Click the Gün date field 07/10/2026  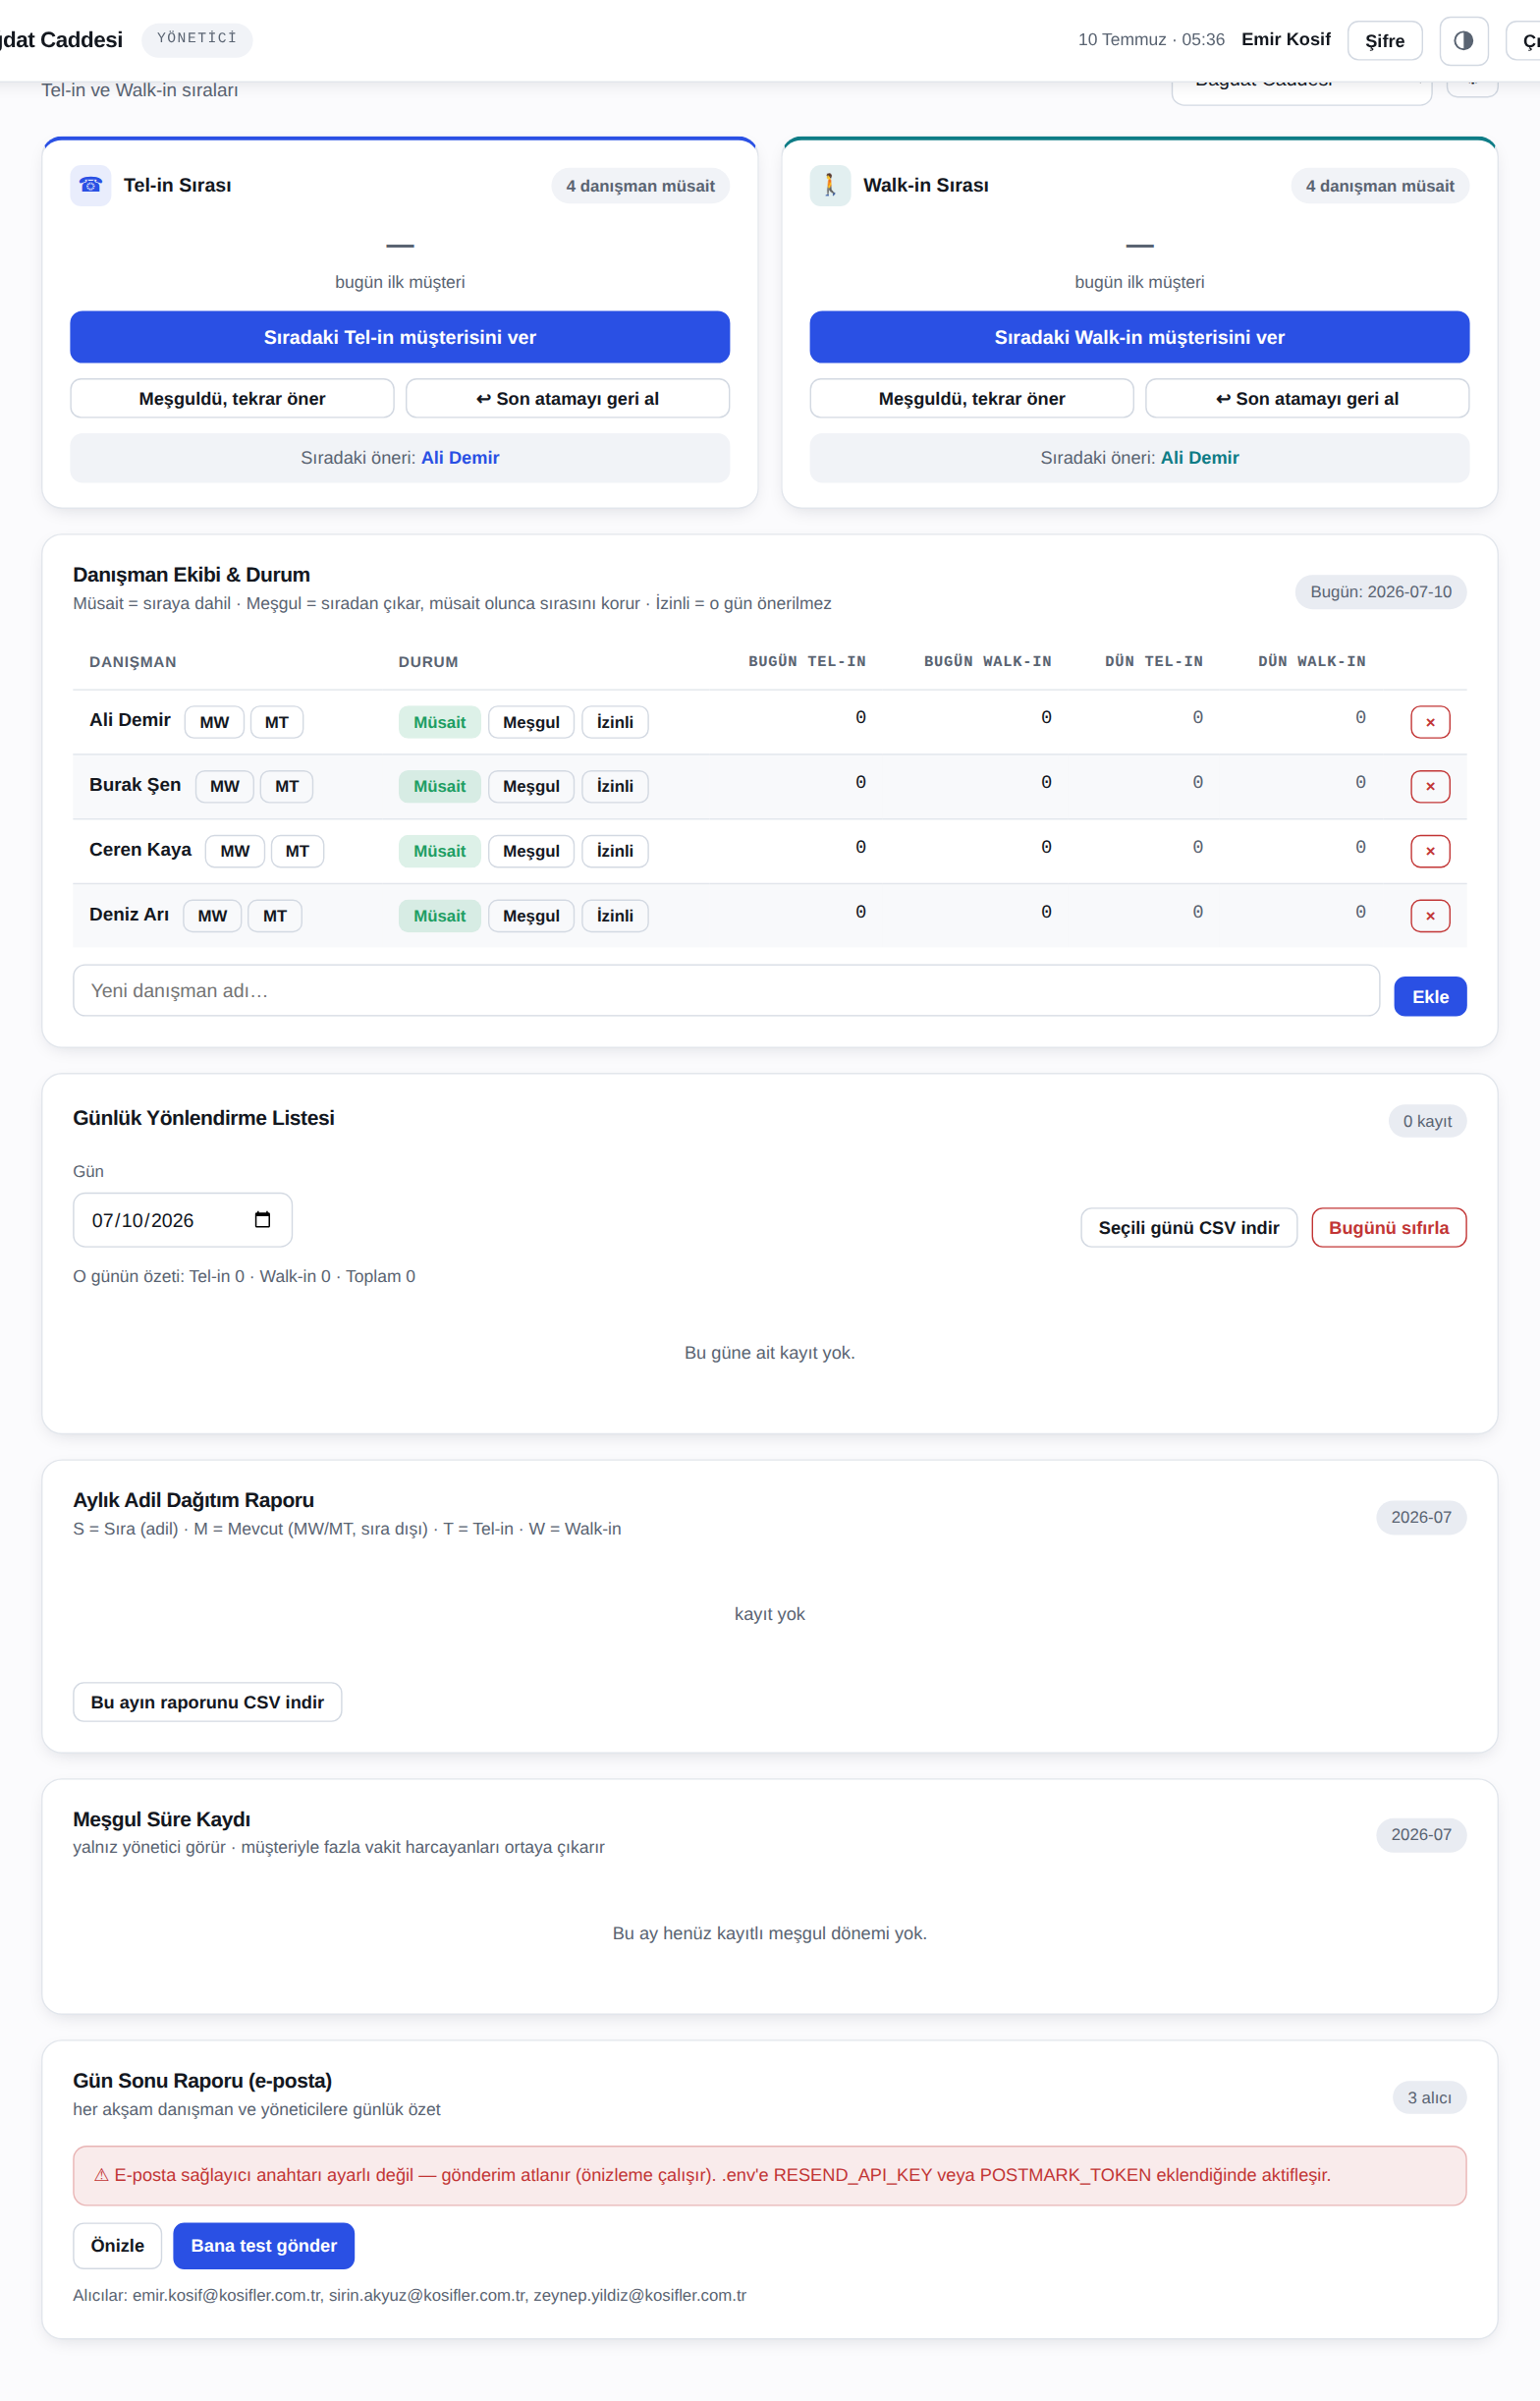click(x=182, y=1220)
